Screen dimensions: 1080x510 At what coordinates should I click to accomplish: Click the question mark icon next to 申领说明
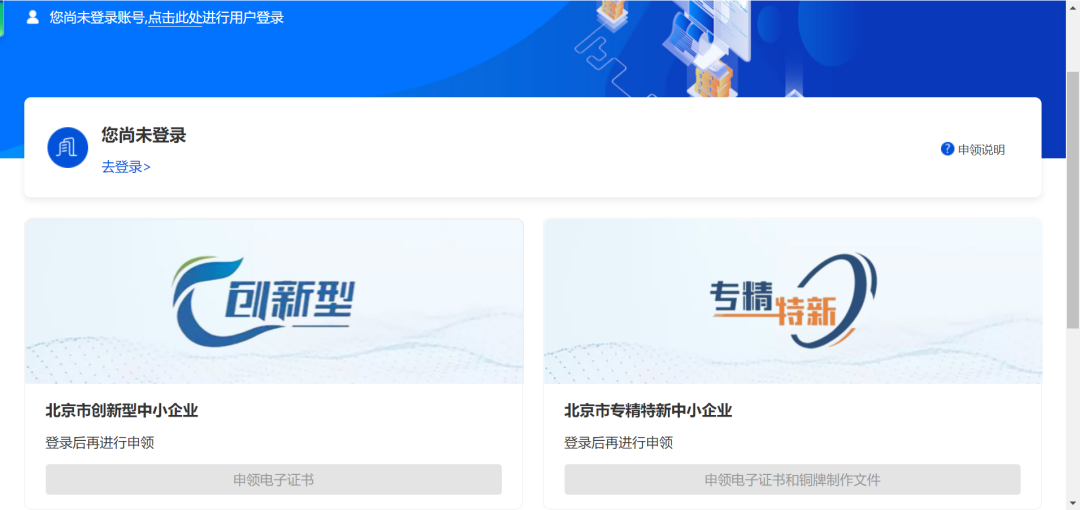(948, 149)
